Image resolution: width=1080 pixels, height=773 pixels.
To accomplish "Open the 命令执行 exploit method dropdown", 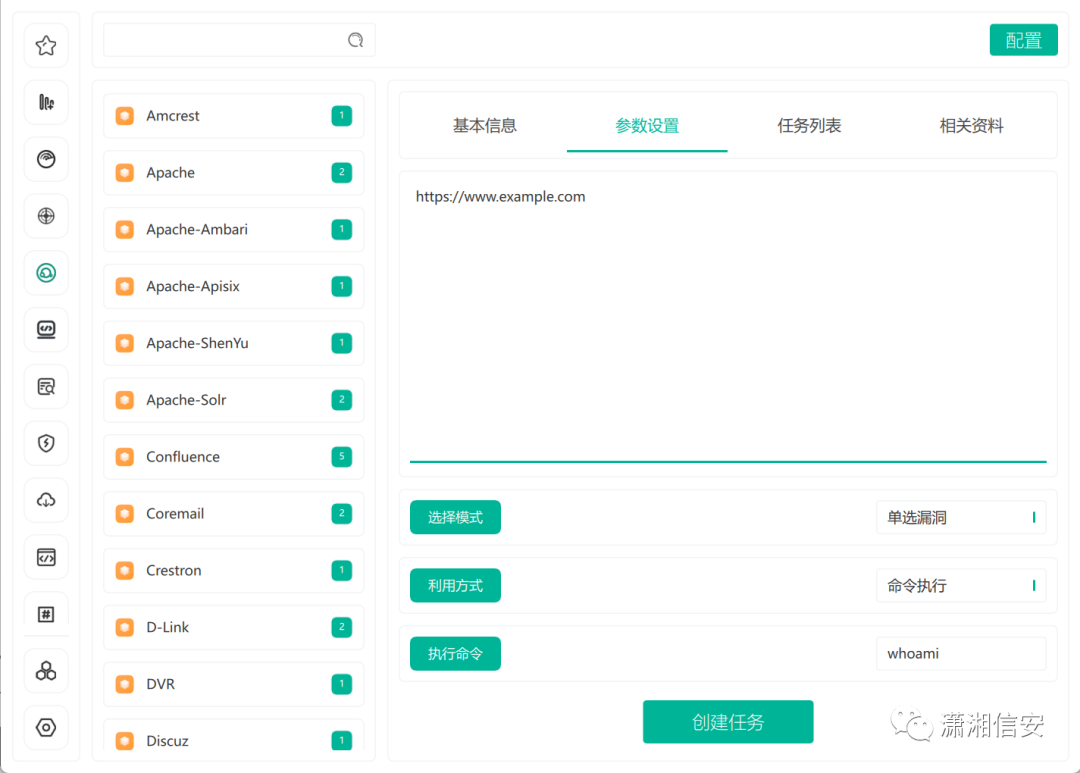I will (x=961, y=586).
